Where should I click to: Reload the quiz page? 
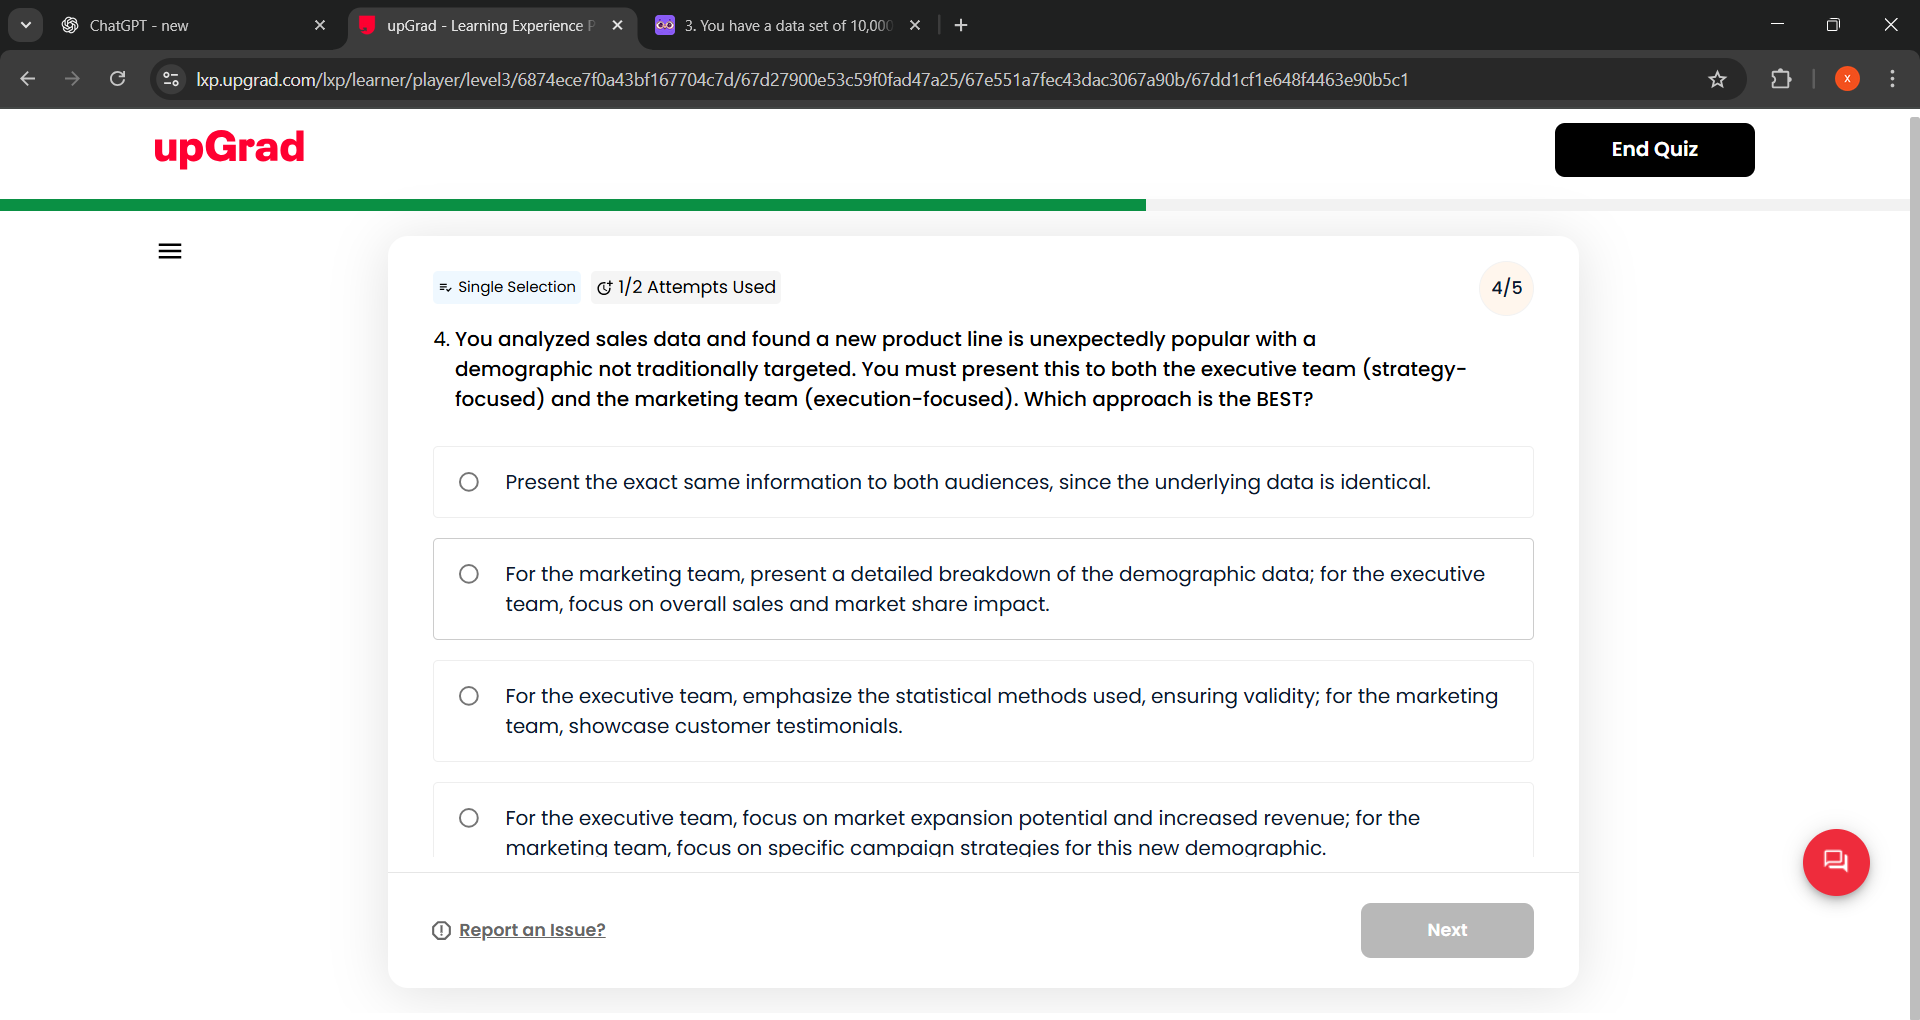[x=118, y=79]
